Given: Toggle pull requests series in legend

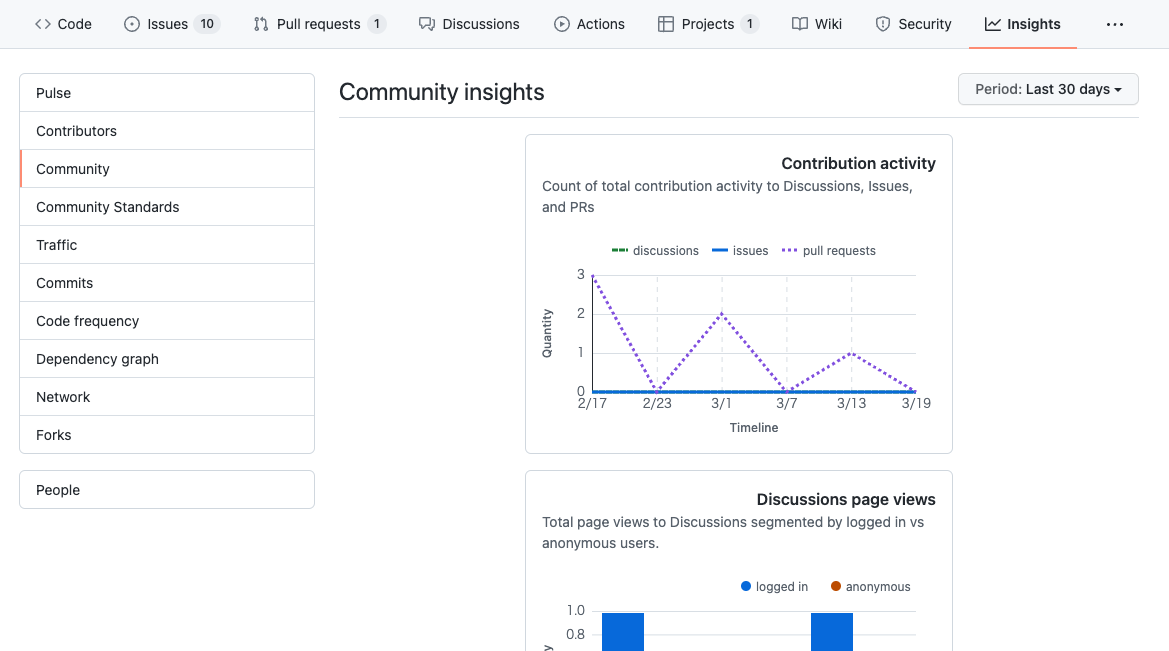Looking at the screenshot, I should 828,251.
